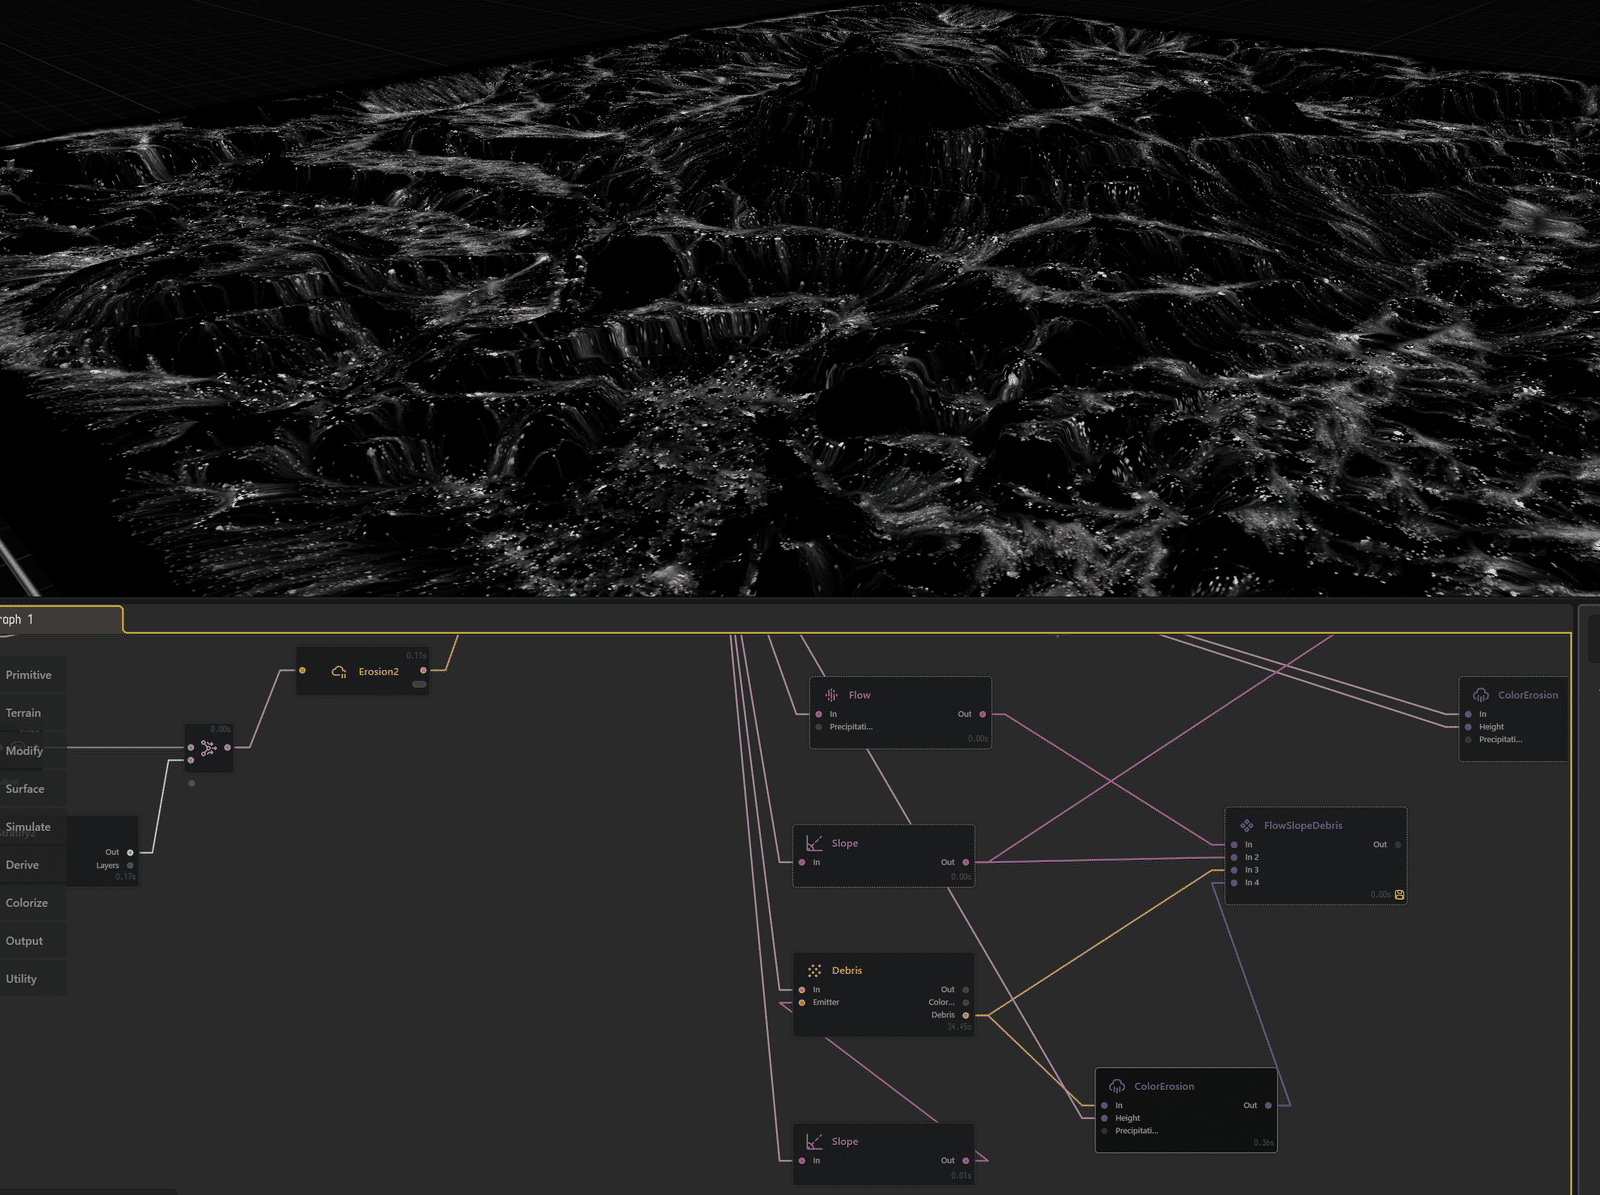Click the icon of the Slope node timed 0.00s
Viewport: 1600px width, 1195px height.
(814, 843)
